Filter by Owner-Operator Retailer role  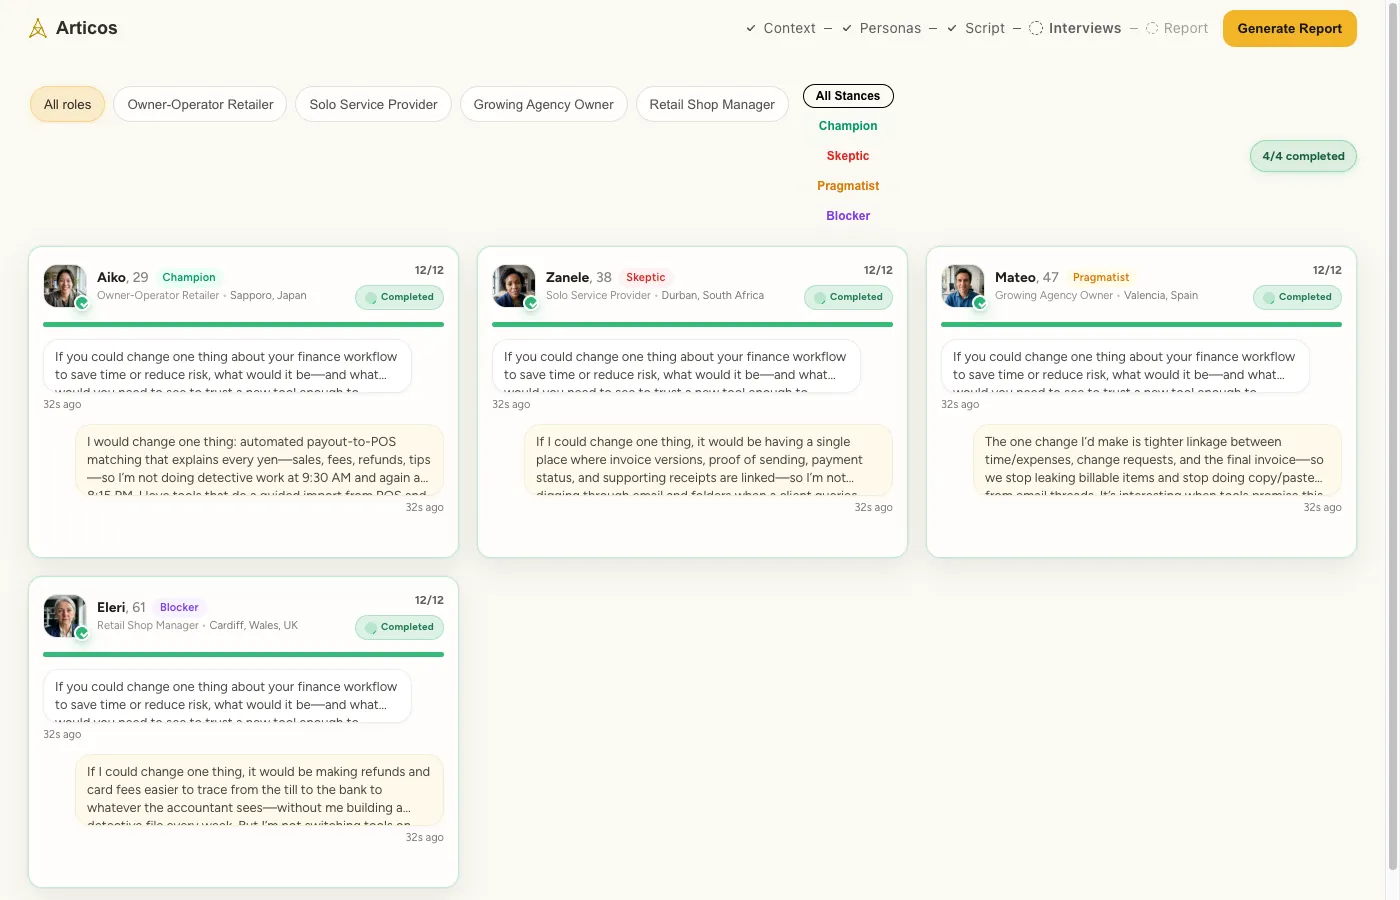click(x=200, y=104)
